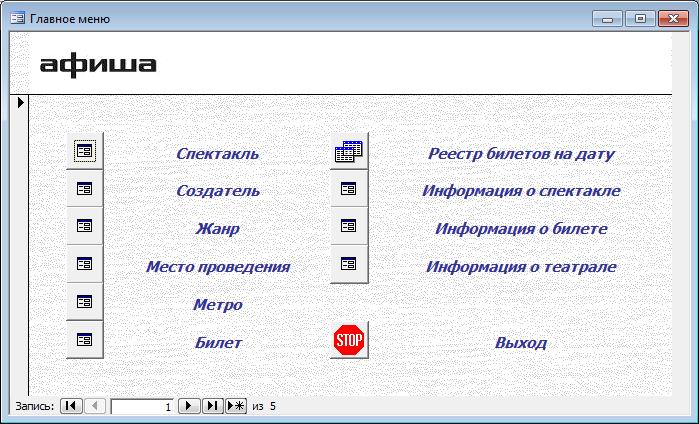699x424 pixels.
Task: Click the Выход label
Action: (521, 343)
